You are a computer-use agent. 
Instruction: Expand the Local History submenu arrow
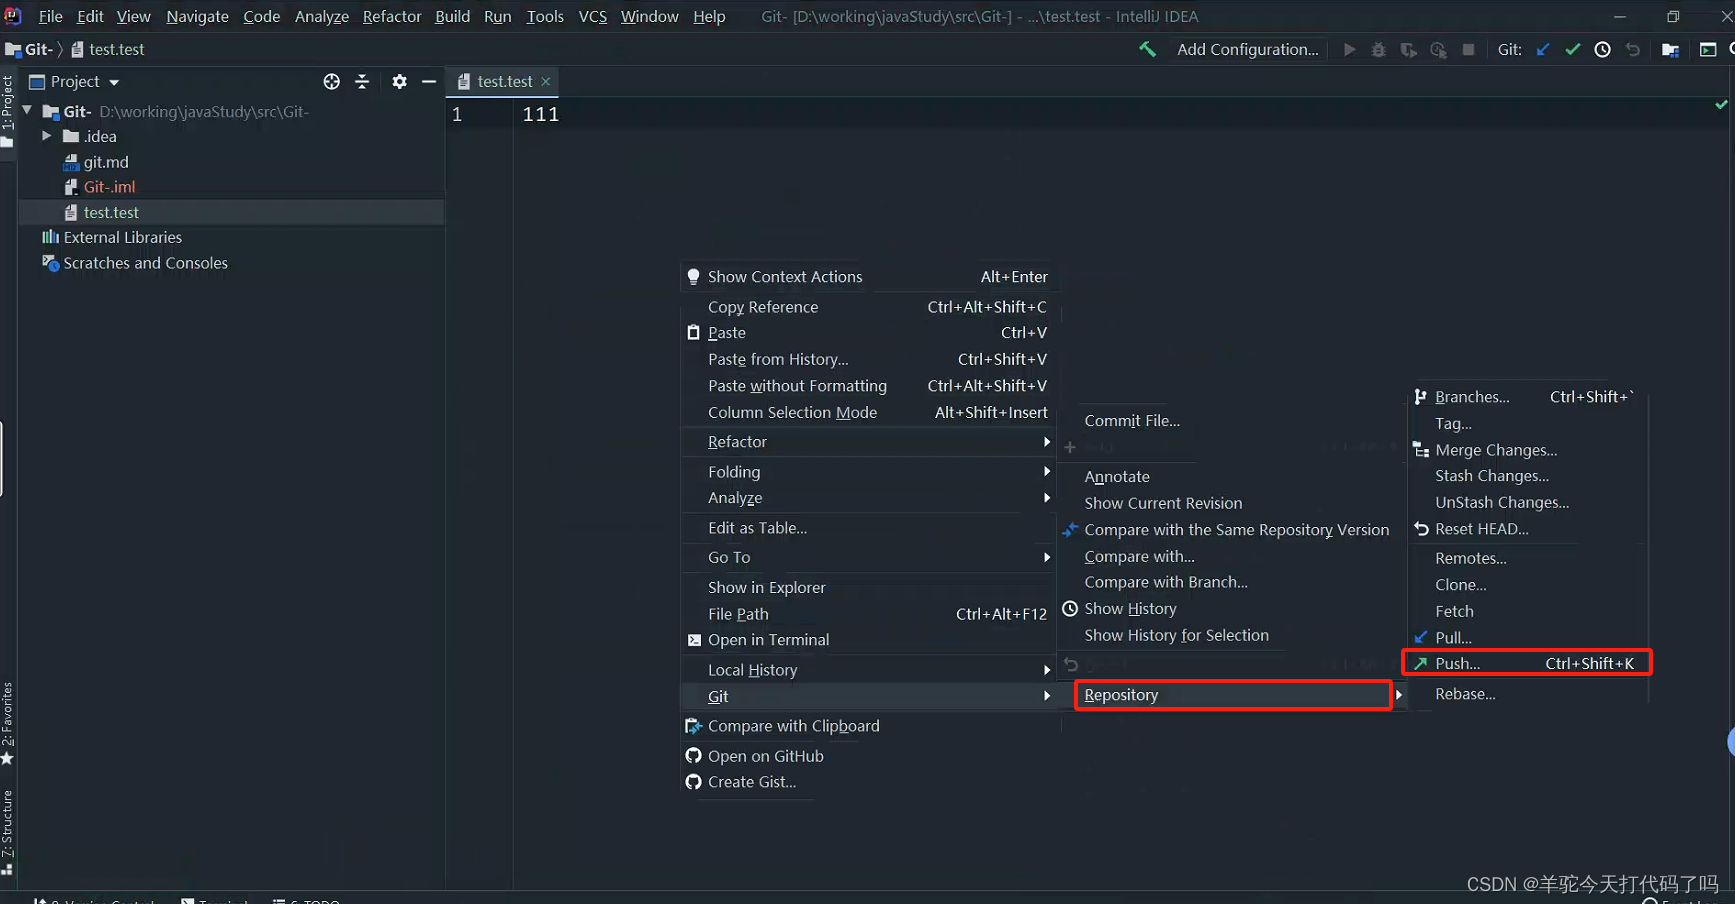pos(1046,670)
